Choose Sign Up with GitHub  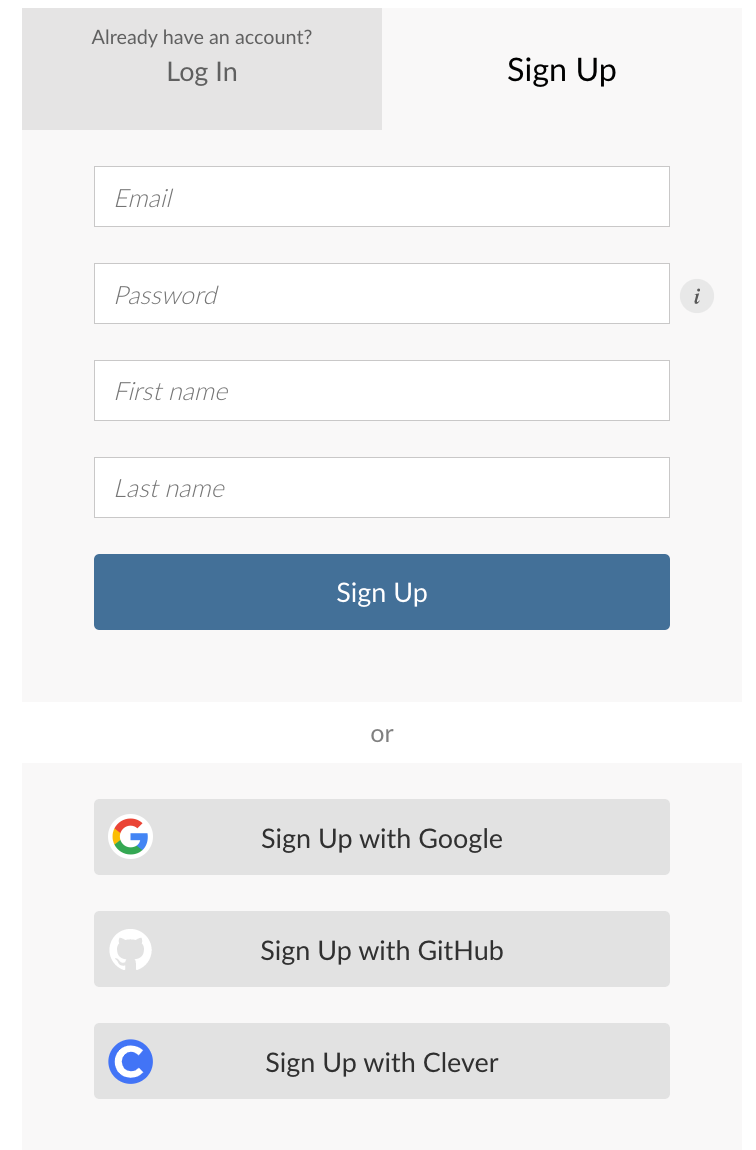pos(381,949)
